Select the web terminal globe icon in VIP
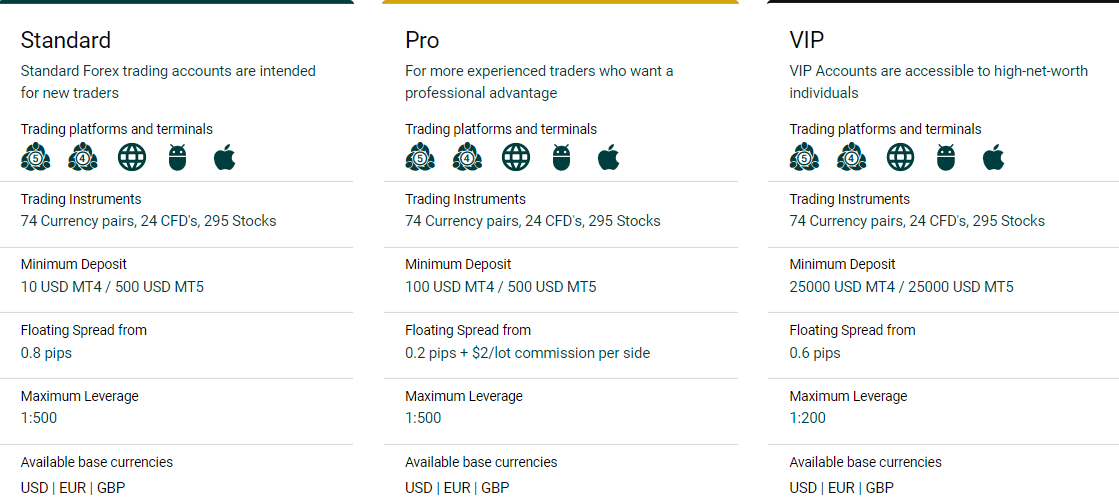 click(901, 156)
